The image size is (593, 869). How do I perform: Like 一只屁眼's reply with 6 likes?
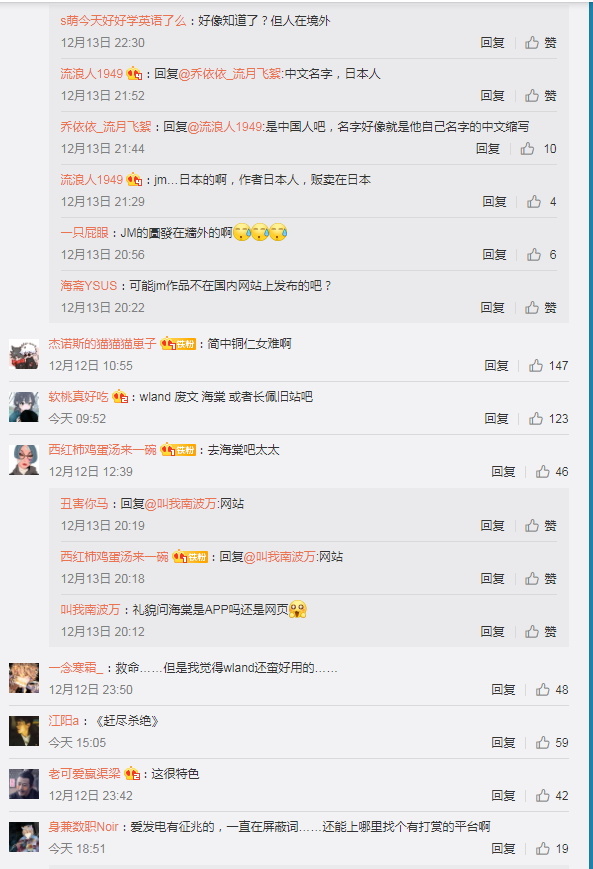point(541,254)
